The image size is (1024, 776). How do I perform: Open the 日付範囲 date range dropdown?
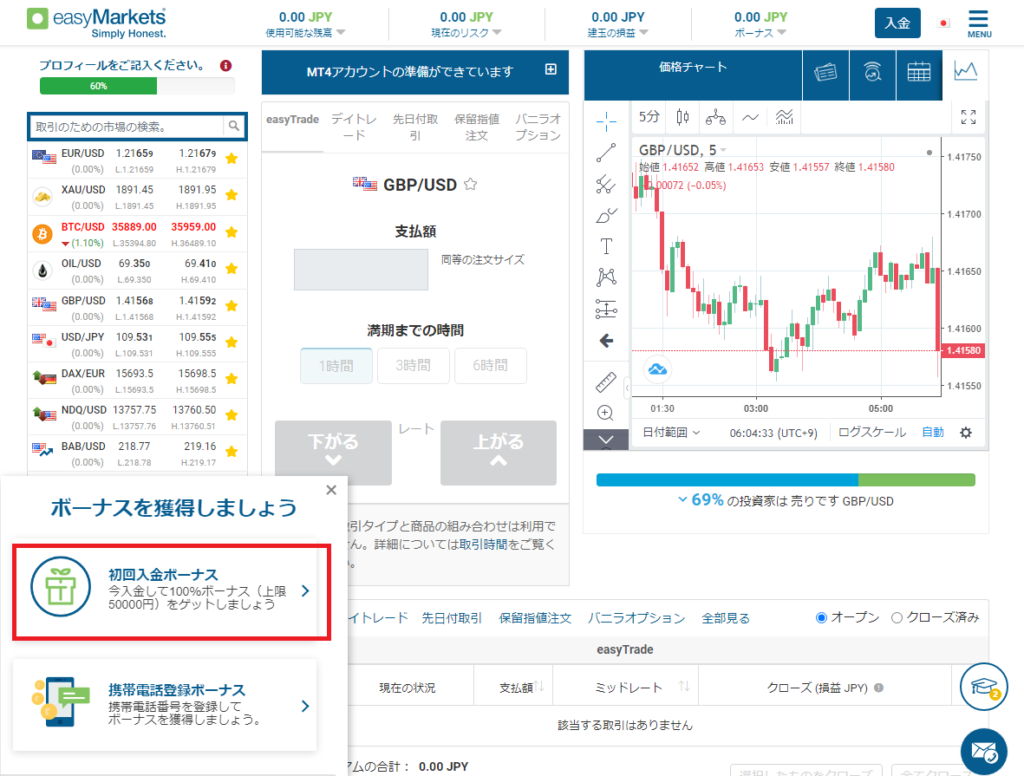671,432
